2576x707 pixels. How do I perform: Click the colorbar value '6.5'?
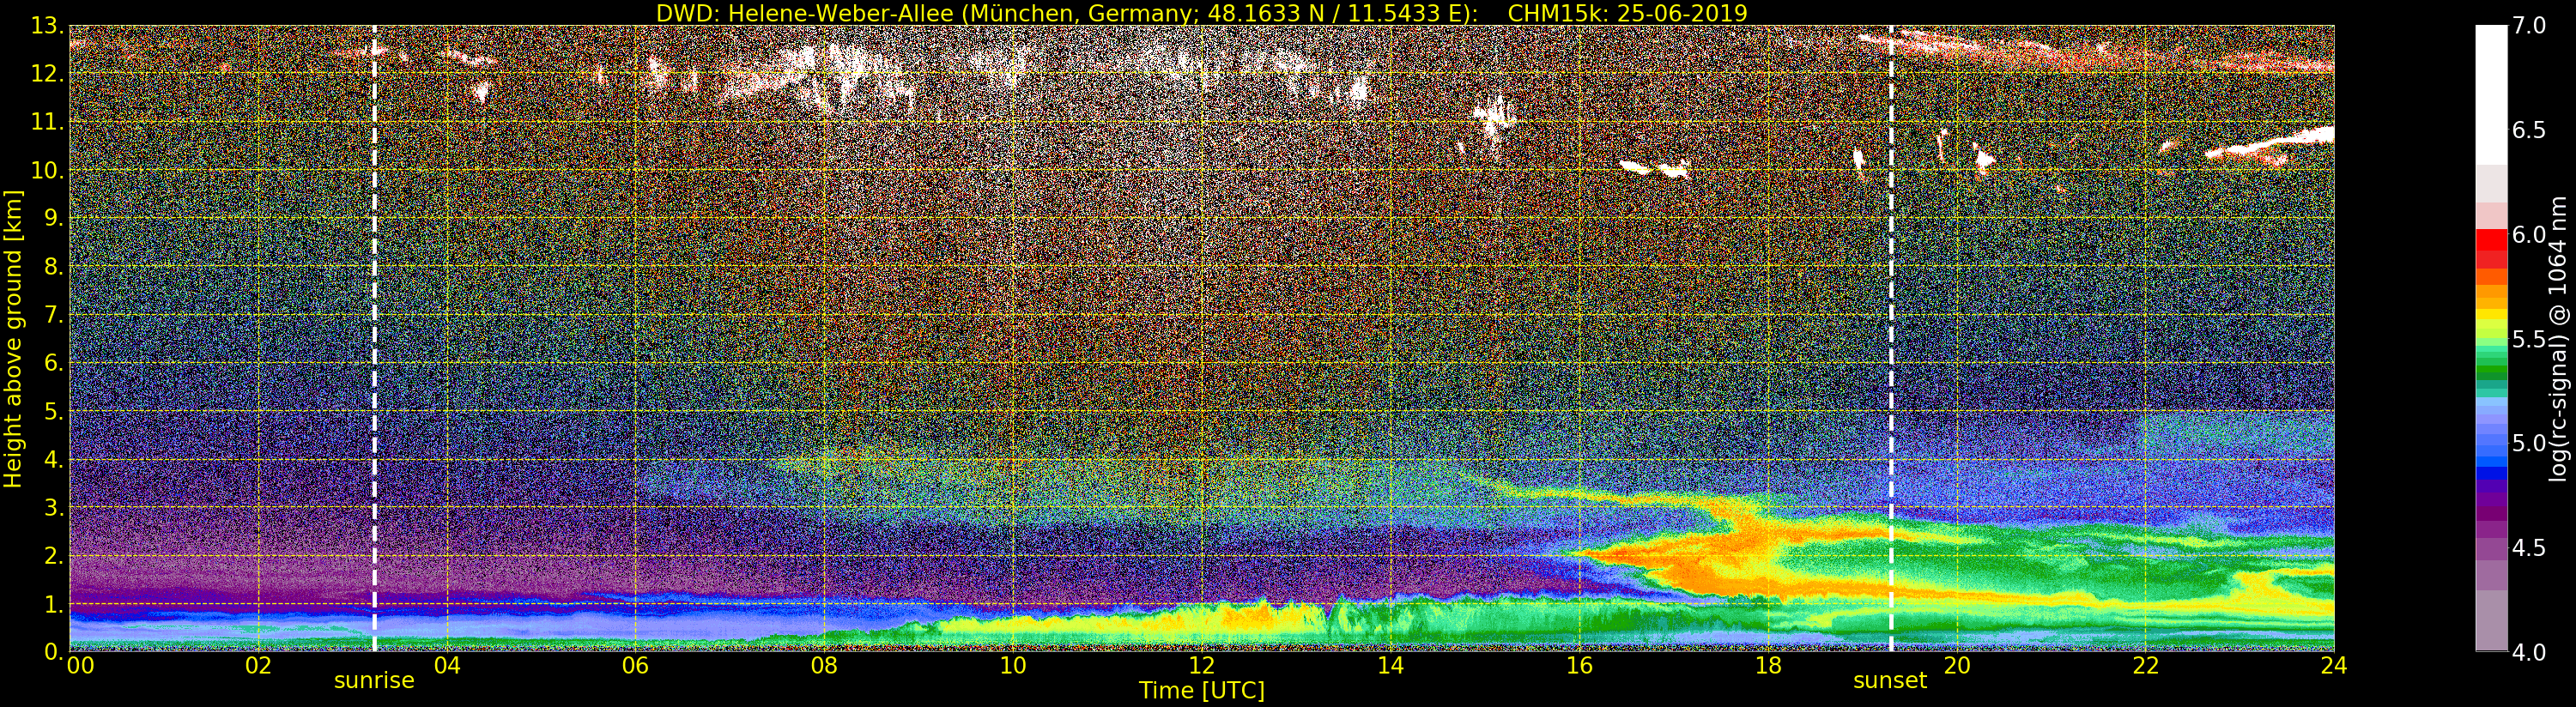point(2529,130)
